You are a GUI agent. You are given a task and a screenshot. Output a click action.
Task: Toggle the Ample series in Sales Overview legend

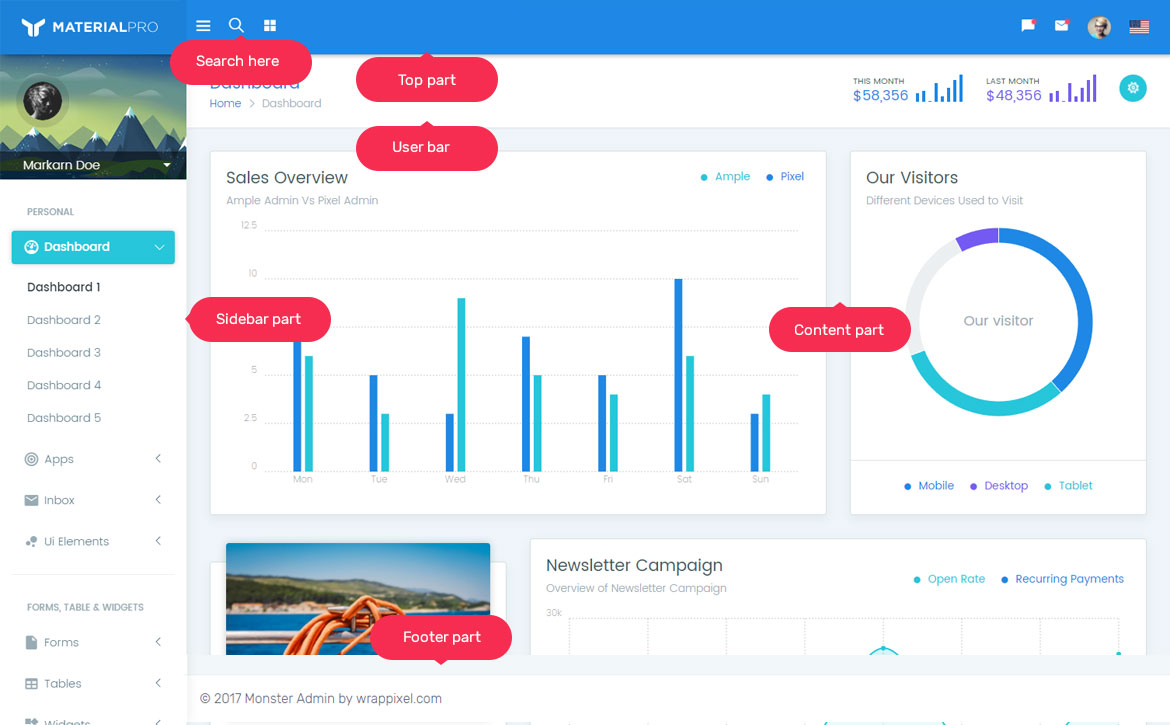pos(725,177)
